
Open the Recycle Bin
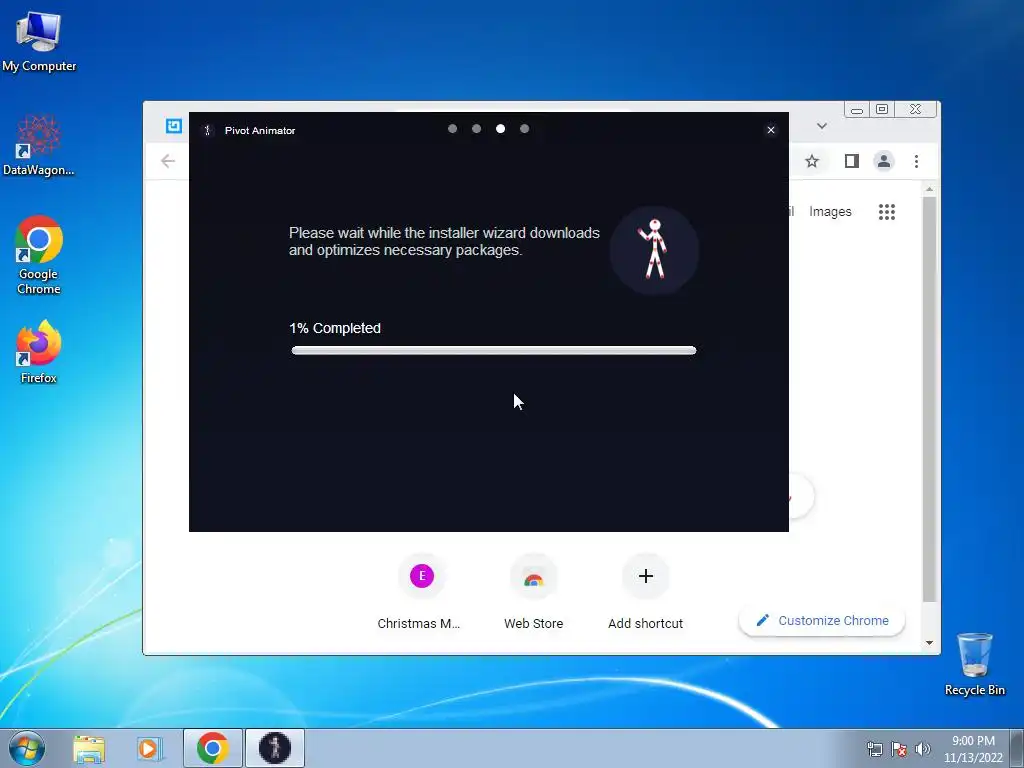974,664
